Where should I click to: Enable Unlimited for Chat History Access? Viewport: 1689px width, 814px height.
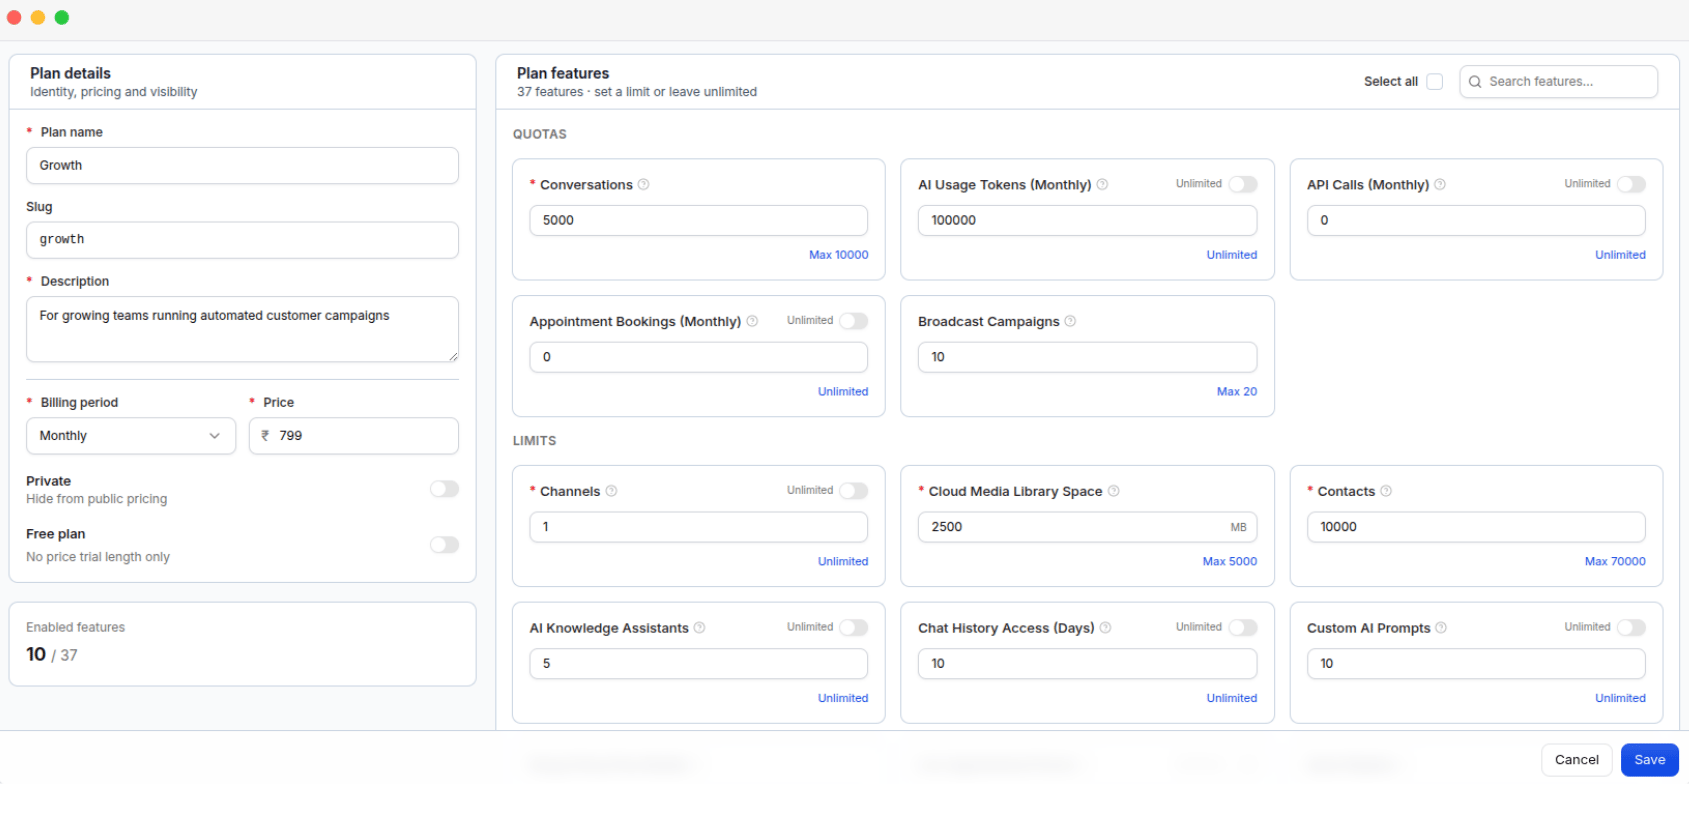tap(1243, 628)
